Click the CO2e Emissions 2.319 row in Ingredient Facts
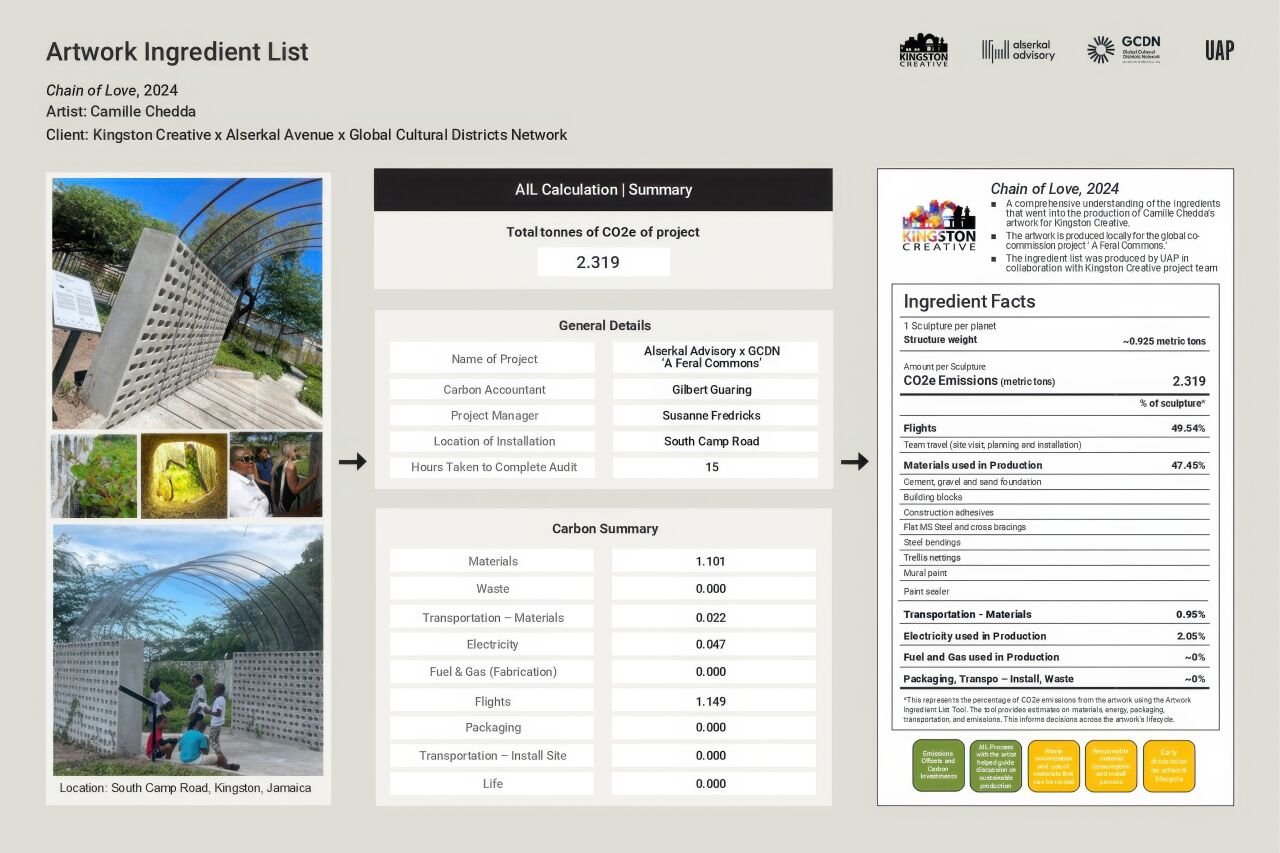The image size is (1280, 853). (1054, 381)
